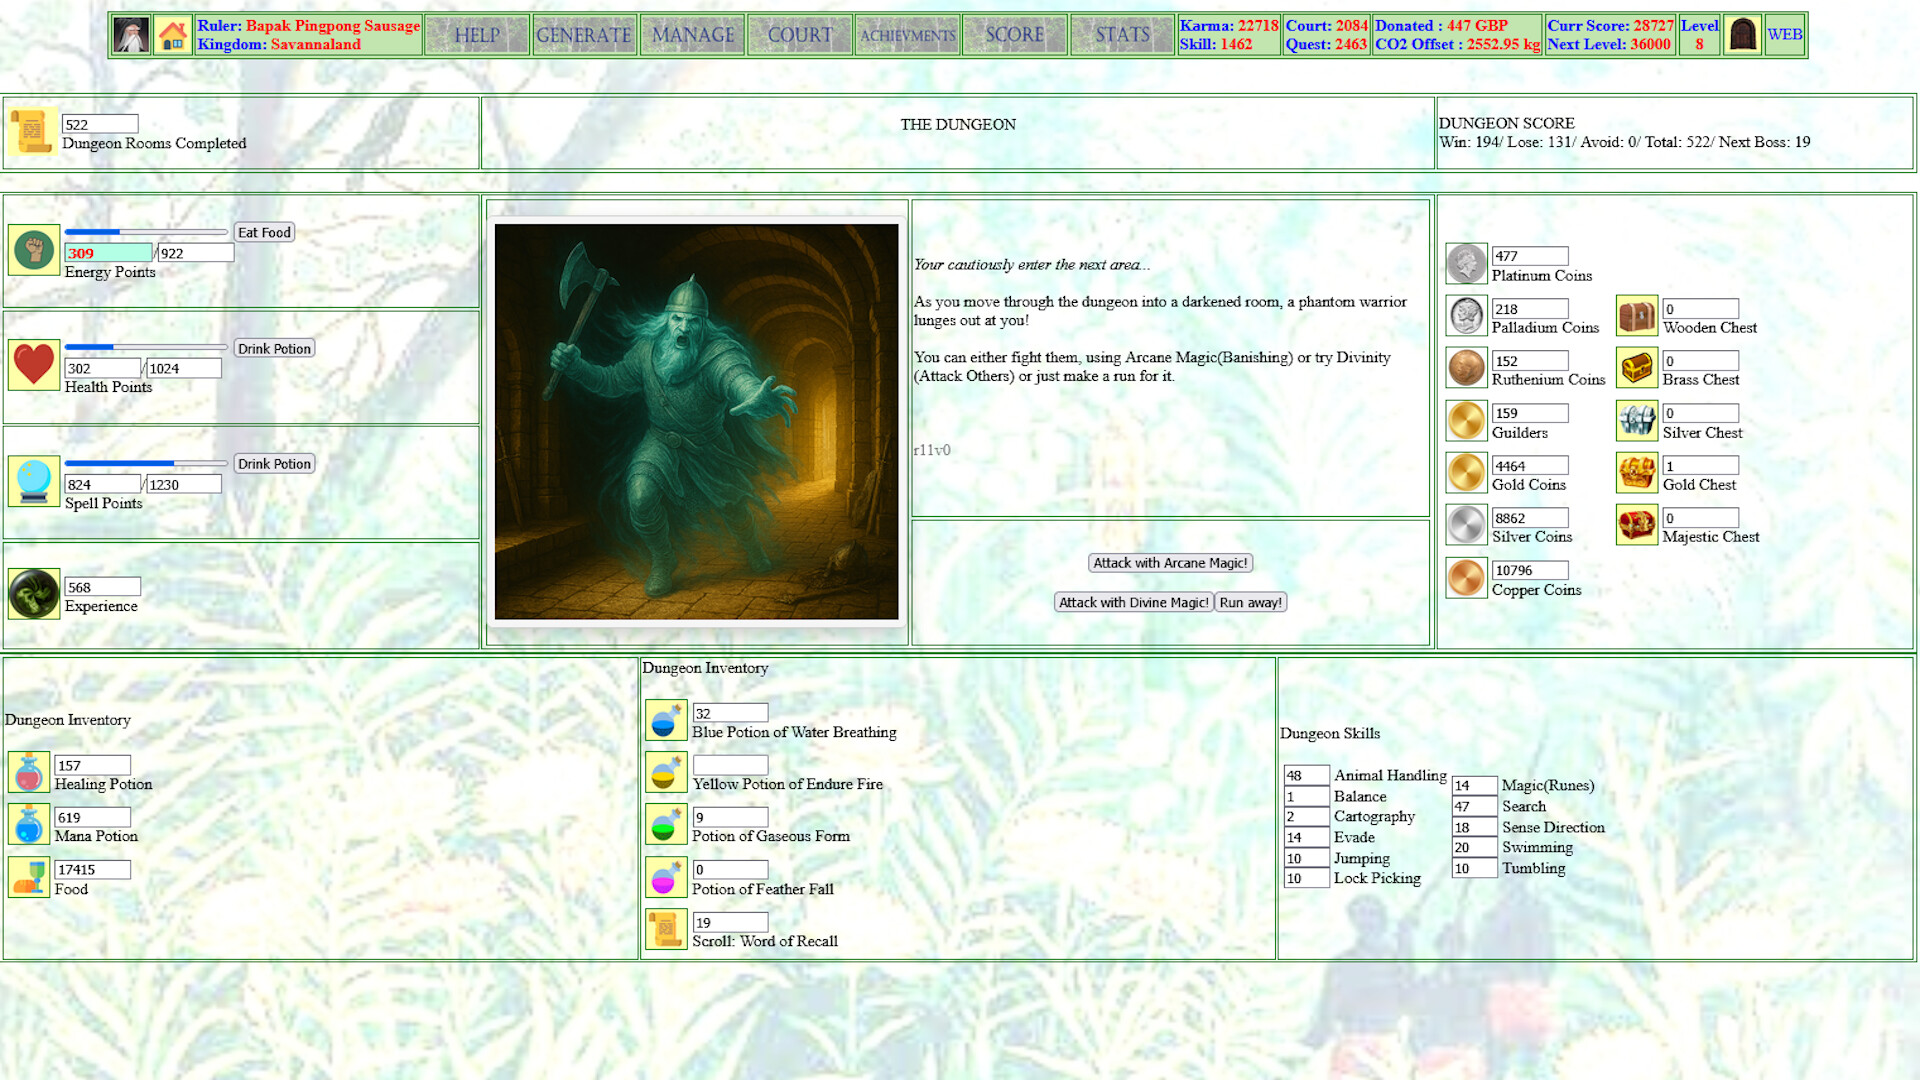
Task: Click the Platinum Coins icon
Action: 1466,264
